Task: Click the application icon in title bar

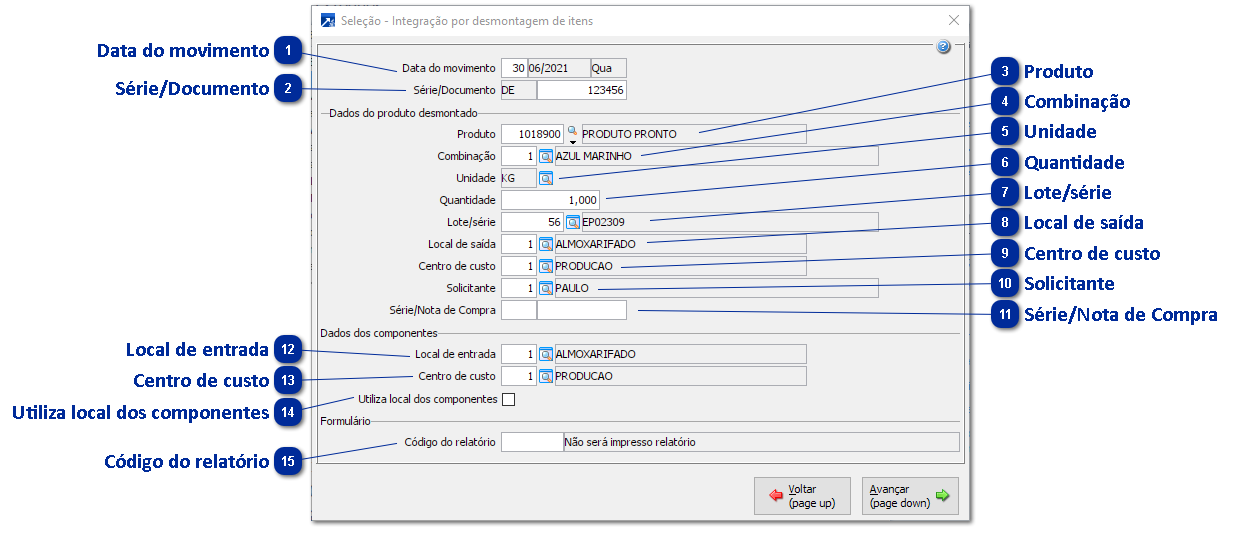Action: point(327,20)
